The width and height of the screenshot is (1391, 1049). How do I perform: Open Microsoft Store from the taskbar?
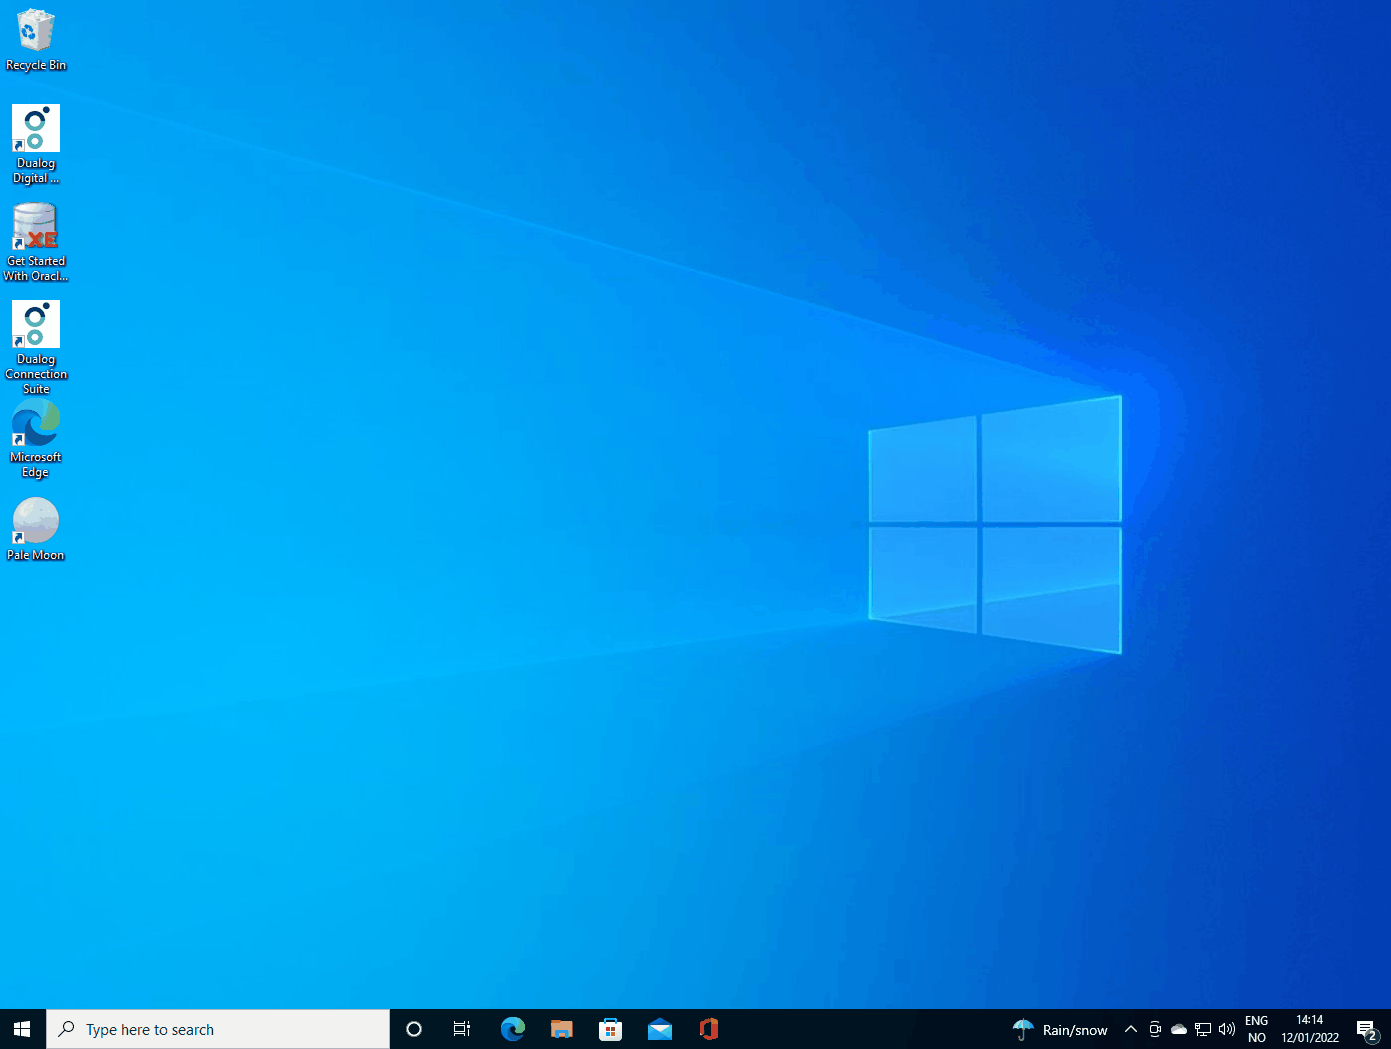(611, 1029)
